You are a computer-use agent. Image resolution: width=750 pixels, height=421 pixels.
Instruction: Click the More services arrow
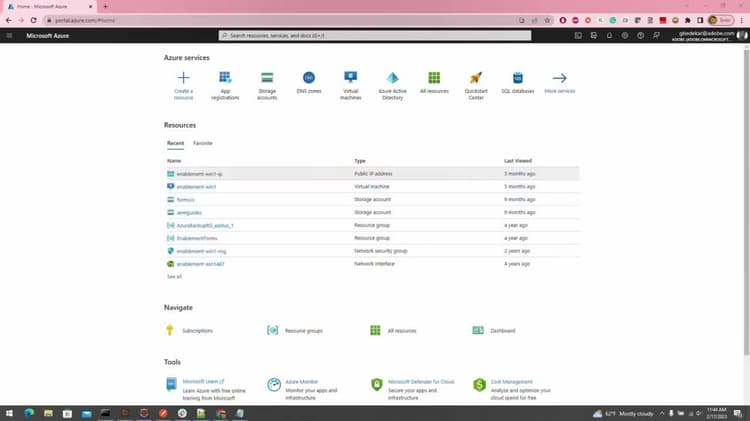[559, 78]
